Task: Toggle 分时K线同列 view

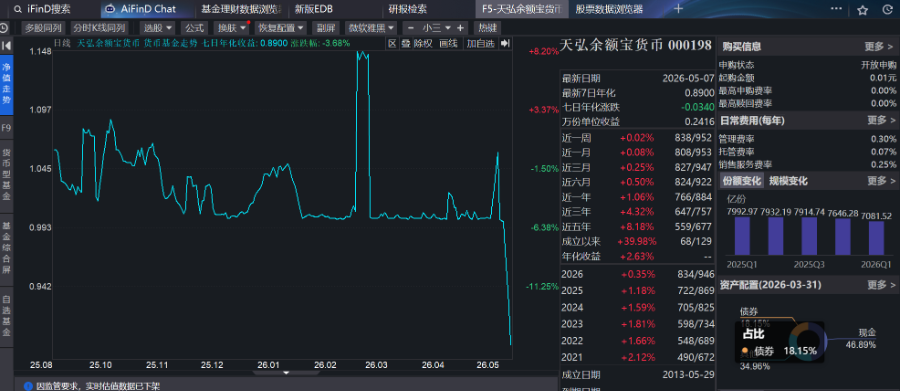Action: (99, 28)
